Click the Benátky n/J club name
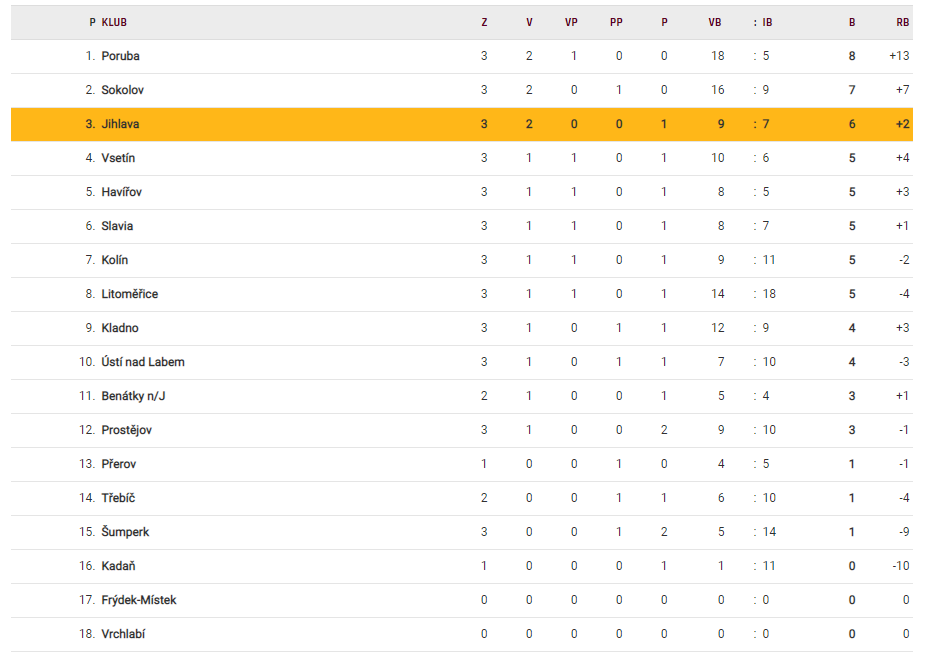This screenshot has width=932, height=661. click(x=133, y=396)
